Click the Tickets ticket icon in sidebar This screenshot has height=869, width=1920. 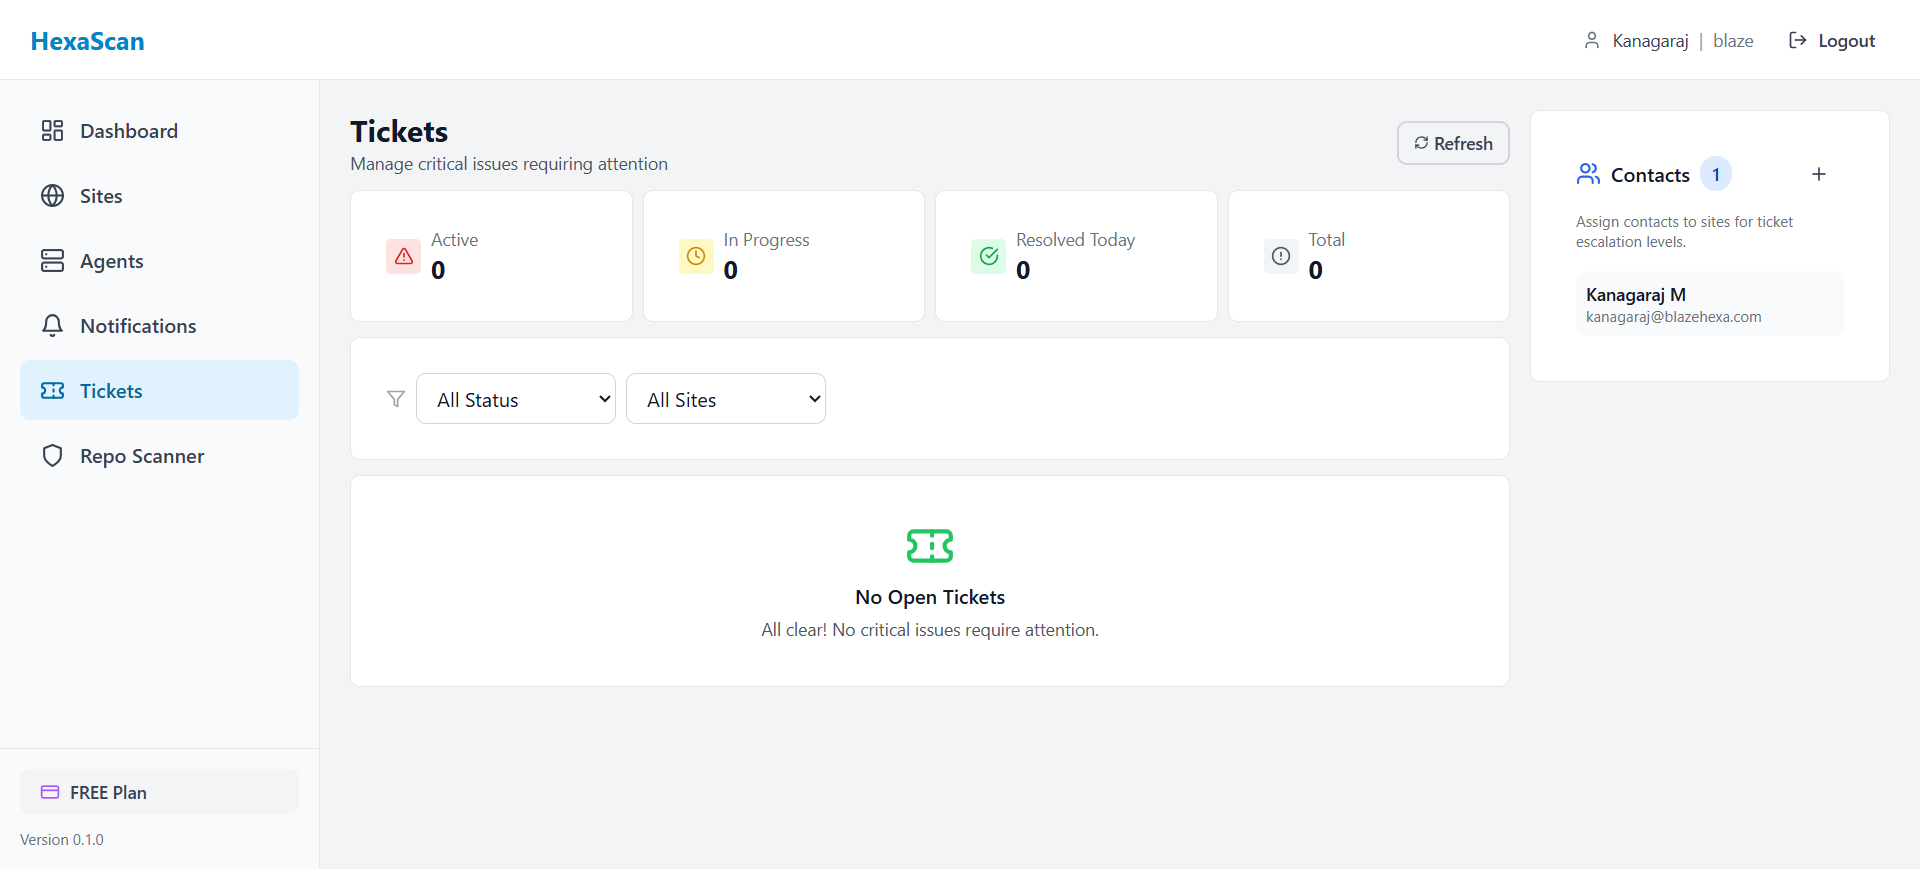(x=52, y=391)
